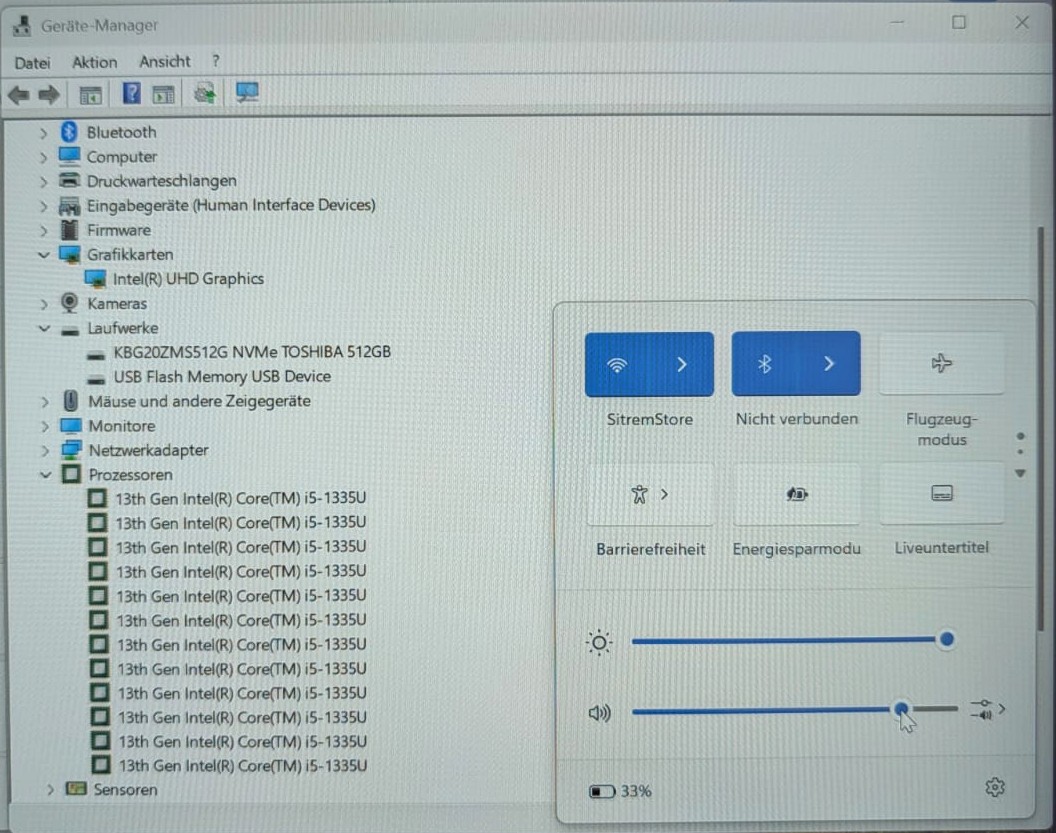Click the battery 33% indicator
This screenshot has width=1056, height=833.
[x=620, y=791]
